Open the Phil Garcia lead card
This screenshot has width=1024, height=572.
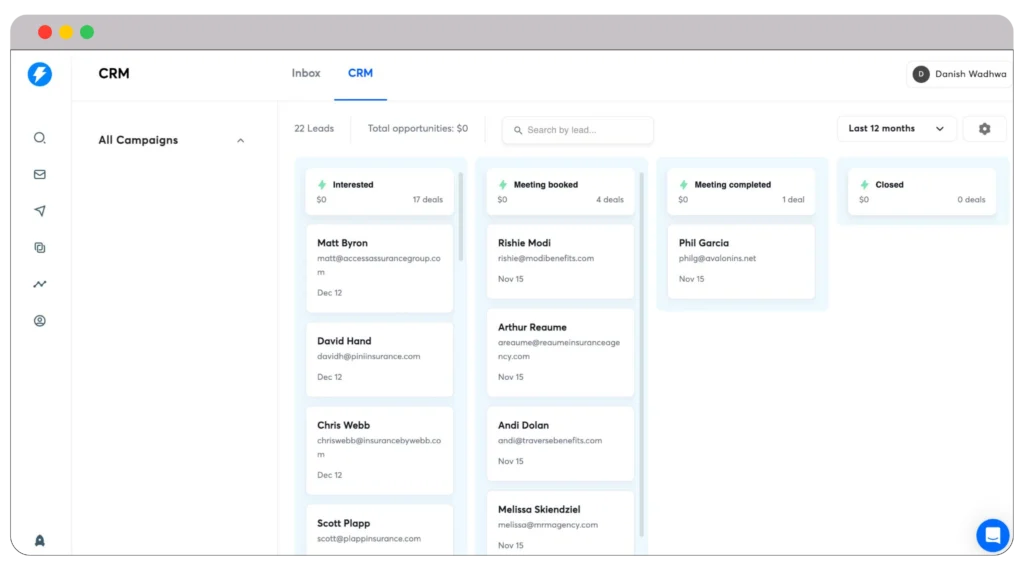click(740, 260)
